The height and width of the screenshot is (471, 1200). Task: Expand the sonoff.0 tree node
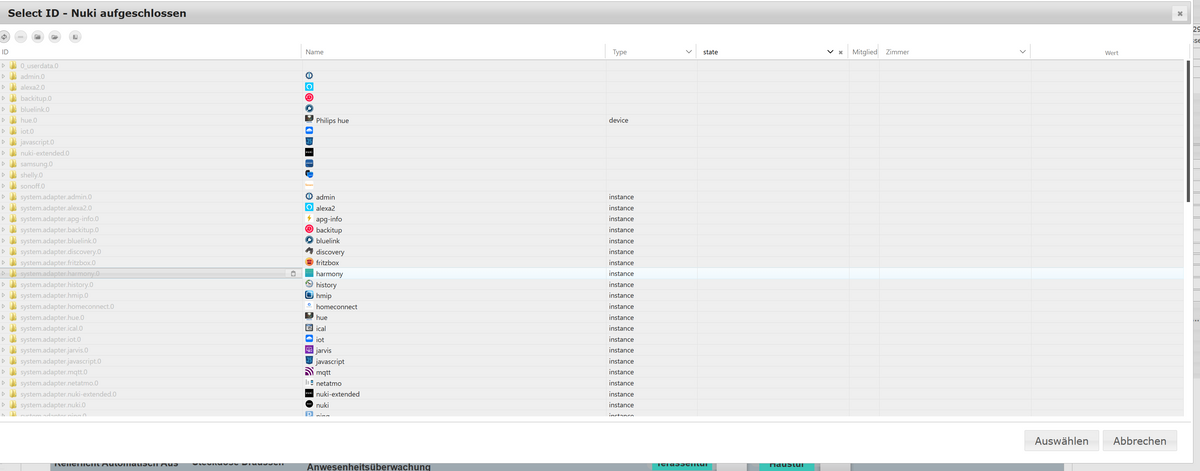4,186
